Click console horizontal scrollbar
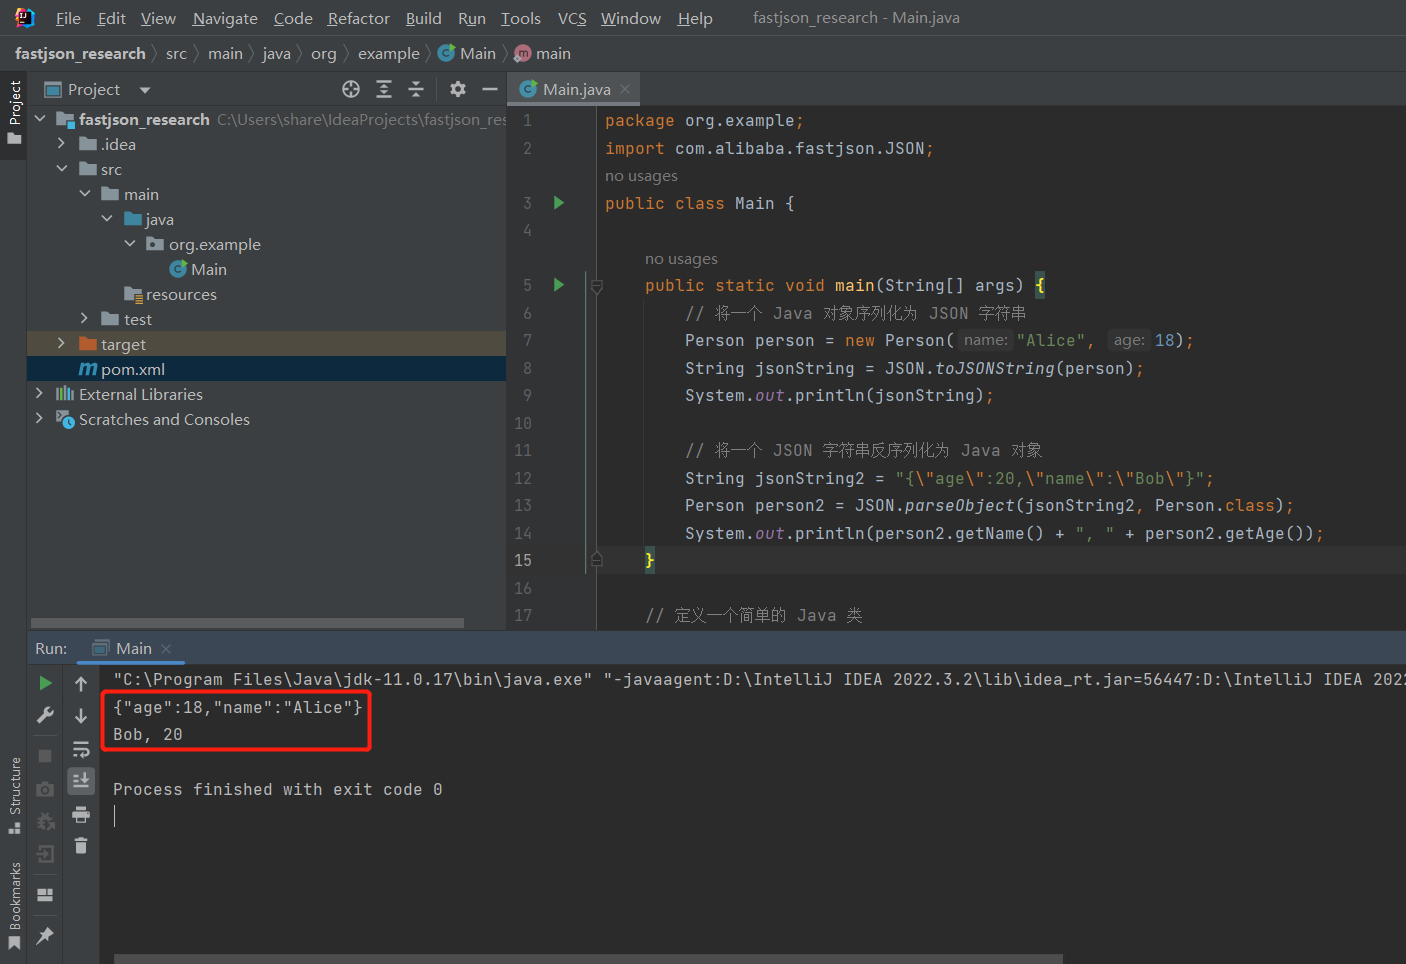The height and width of the screenshot is (964, 1406). pyautogui.click(x=588, y=959)
